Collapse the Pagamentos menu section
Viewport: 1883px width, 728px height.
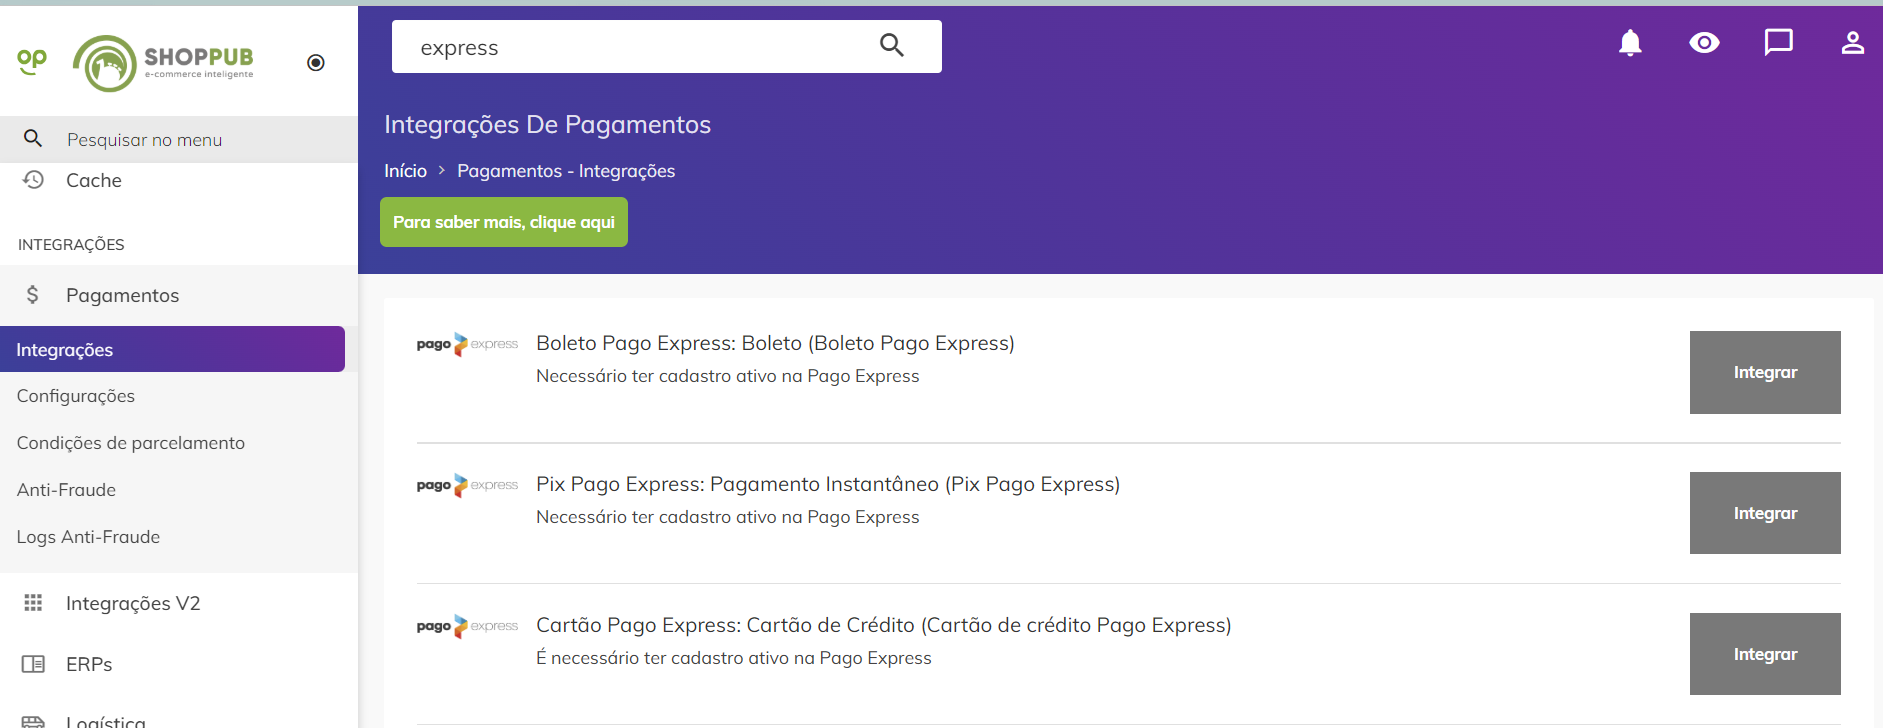click(122, 295)
